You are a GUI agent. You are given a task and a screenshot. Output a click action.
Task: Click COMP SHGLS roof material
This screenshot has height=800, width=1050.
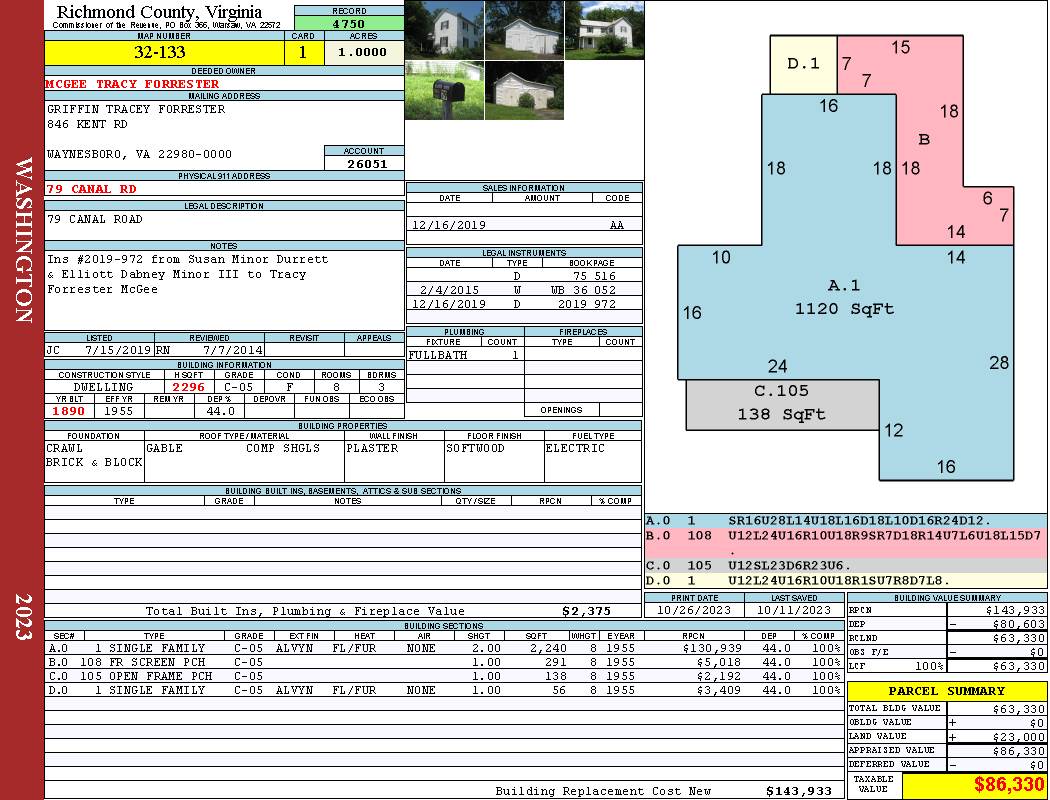(283, 449)
